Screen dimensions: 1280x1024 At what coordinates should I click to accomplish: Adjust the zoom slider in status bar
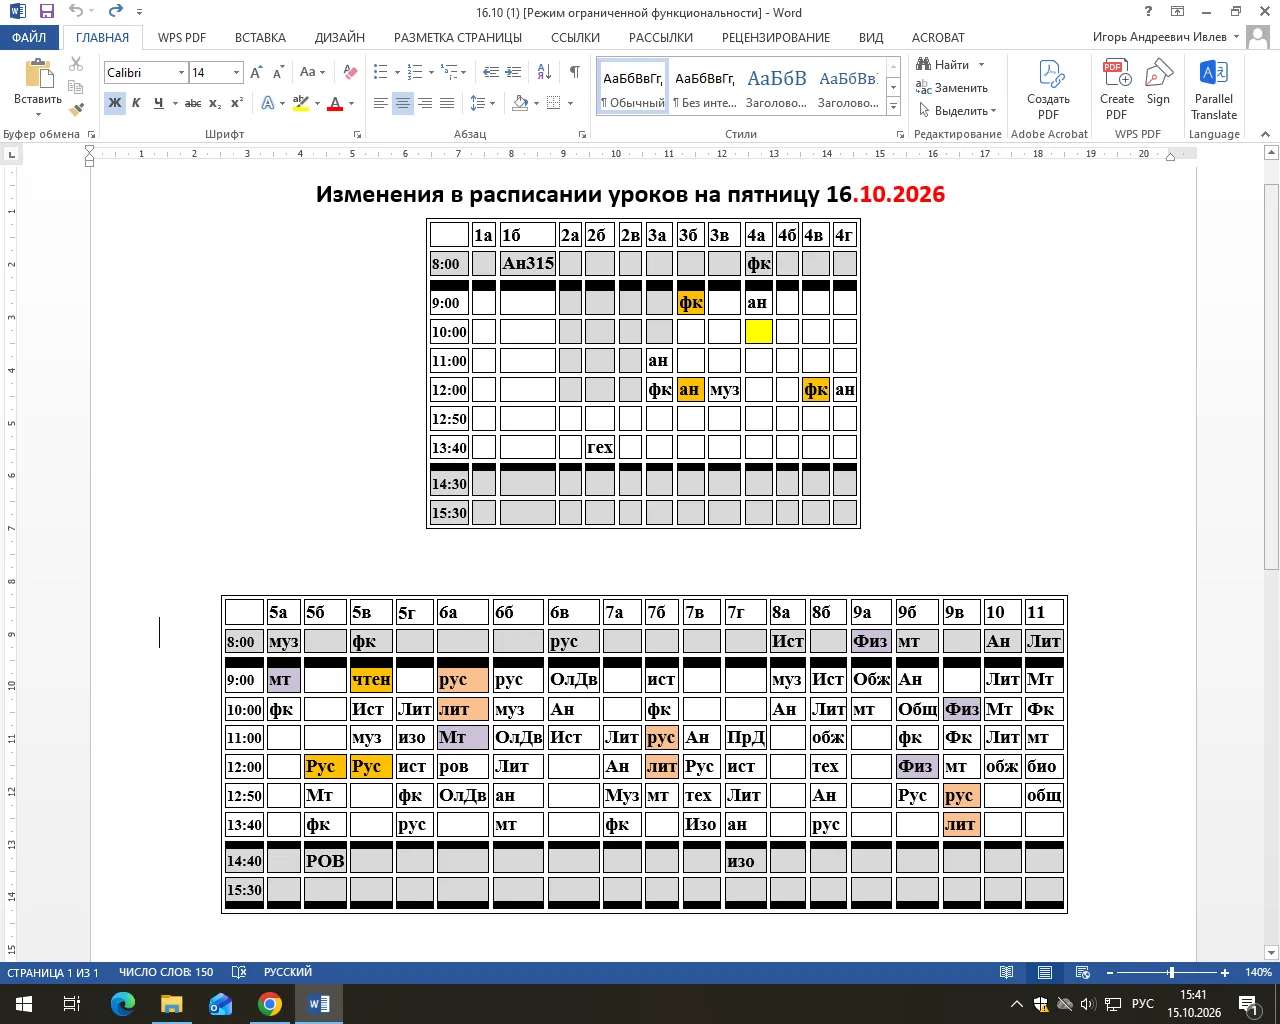pos(1171,972)
